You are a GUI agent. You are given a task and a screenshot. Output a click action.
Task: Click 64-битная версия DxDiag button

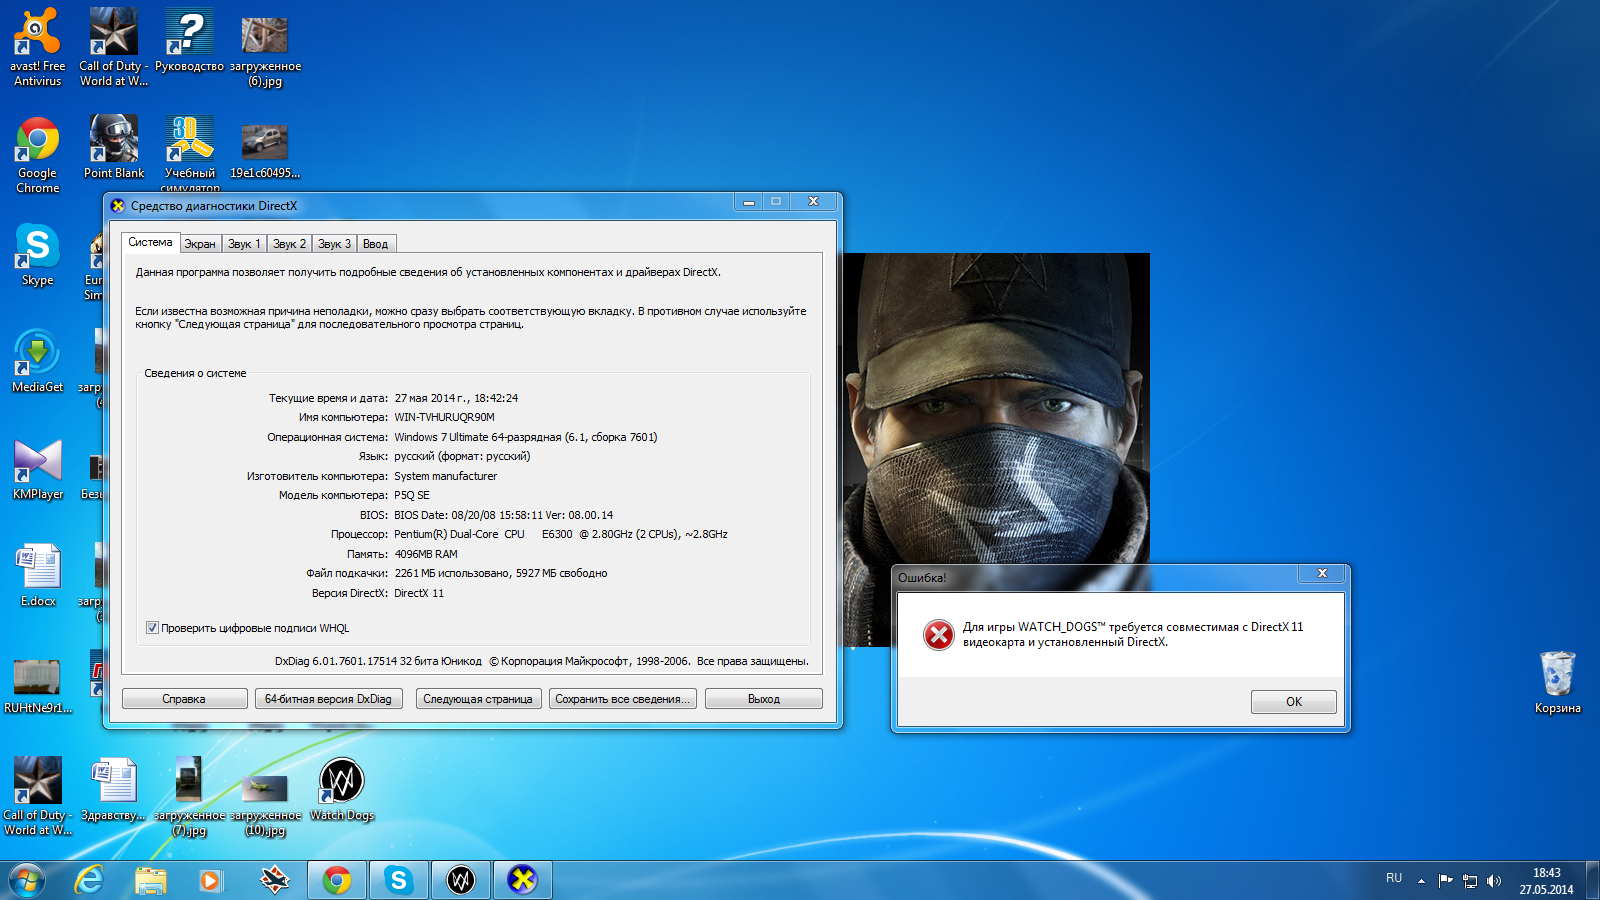click(328, 699)
